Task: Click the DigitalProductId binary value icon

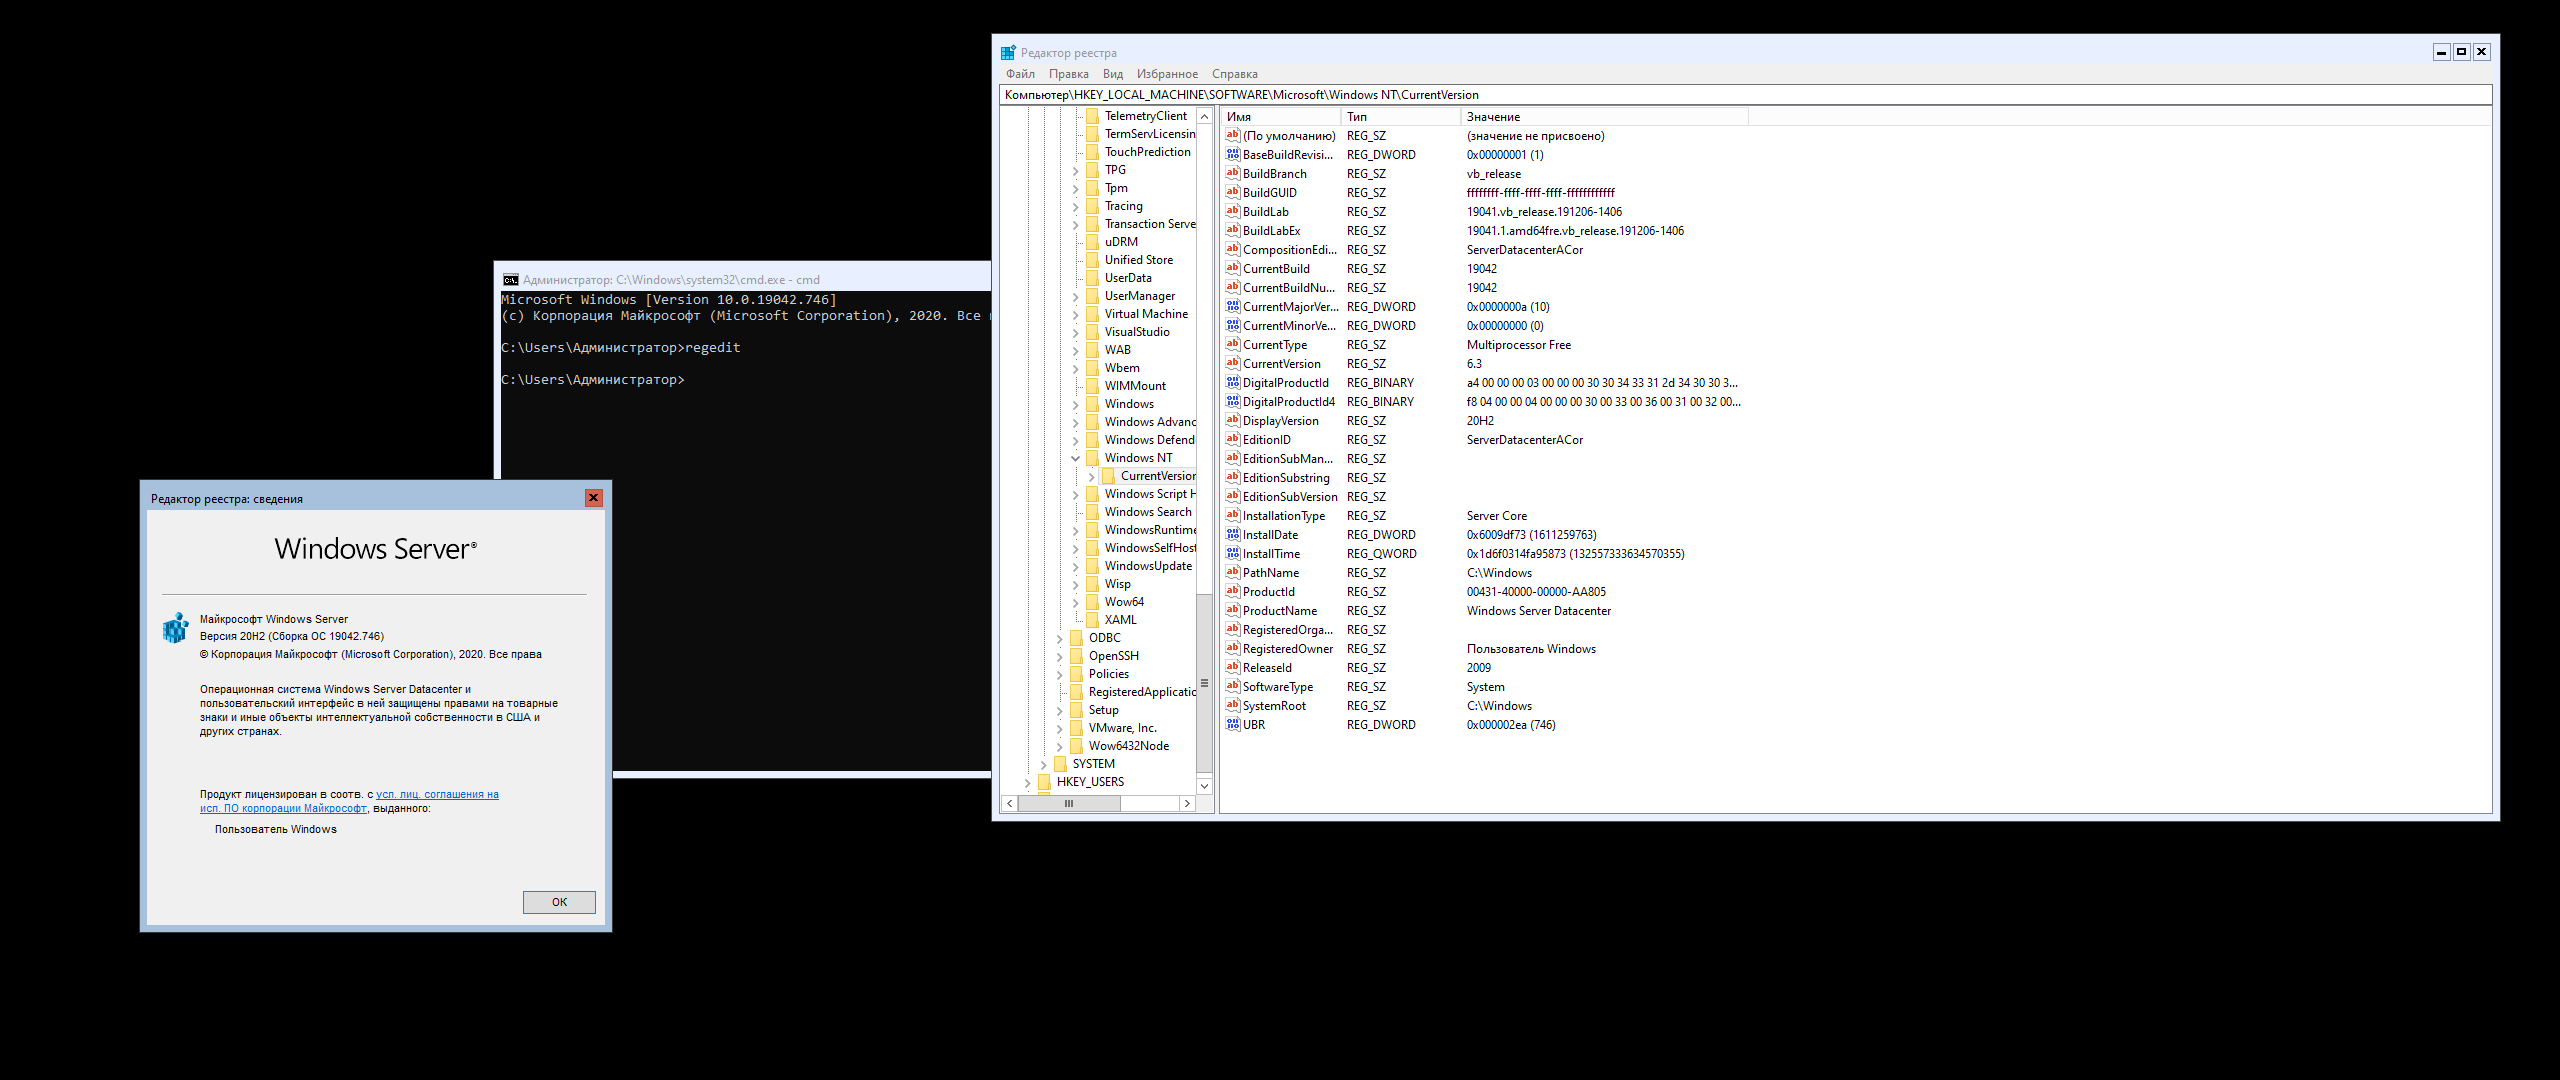Action: coord(1233,383)
